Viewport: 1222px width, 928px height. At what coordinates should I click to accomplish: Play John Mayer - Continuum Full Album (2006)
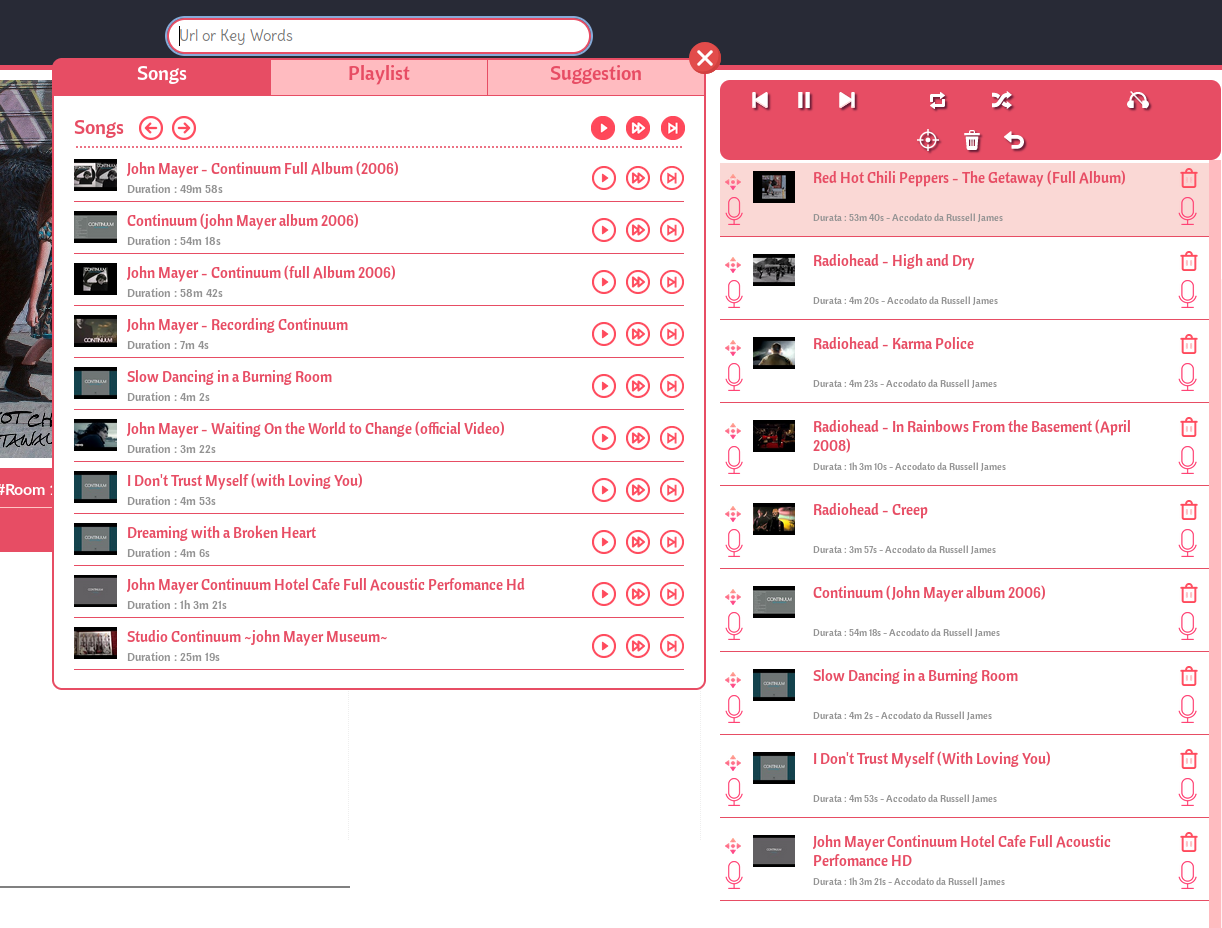tap(604, 178)
